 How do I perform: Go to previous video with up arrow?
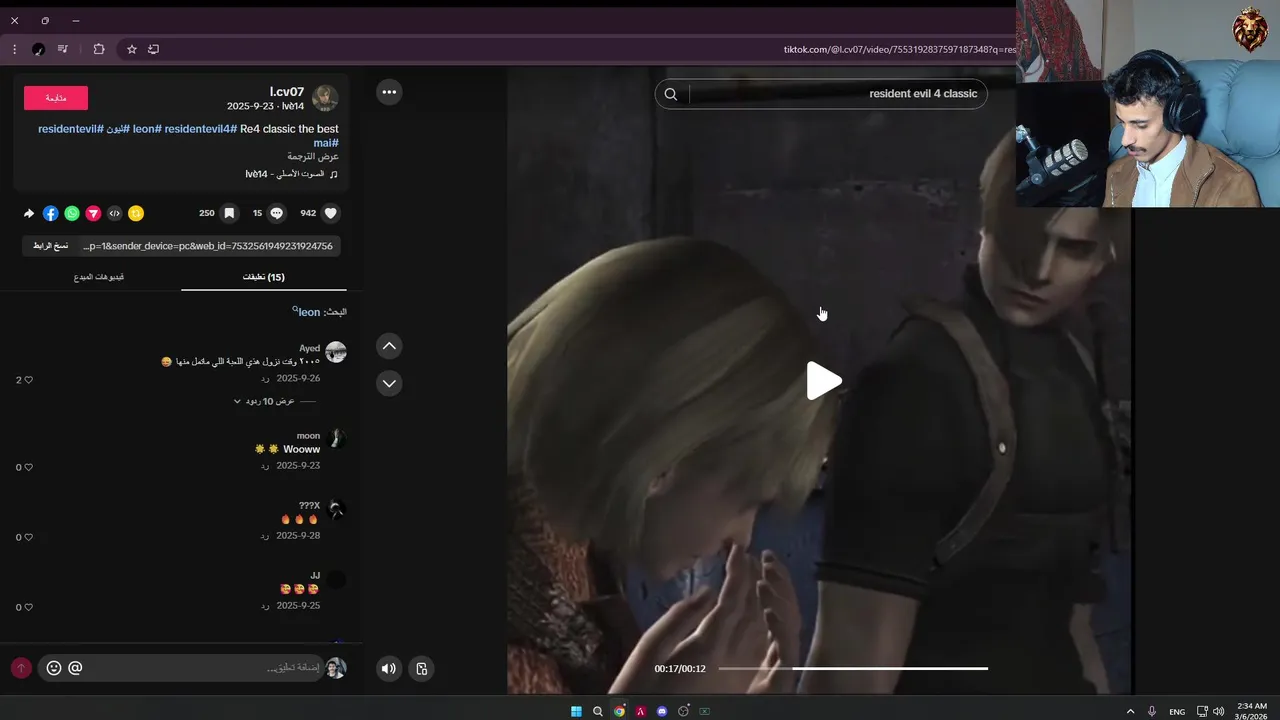click(389, 346)
